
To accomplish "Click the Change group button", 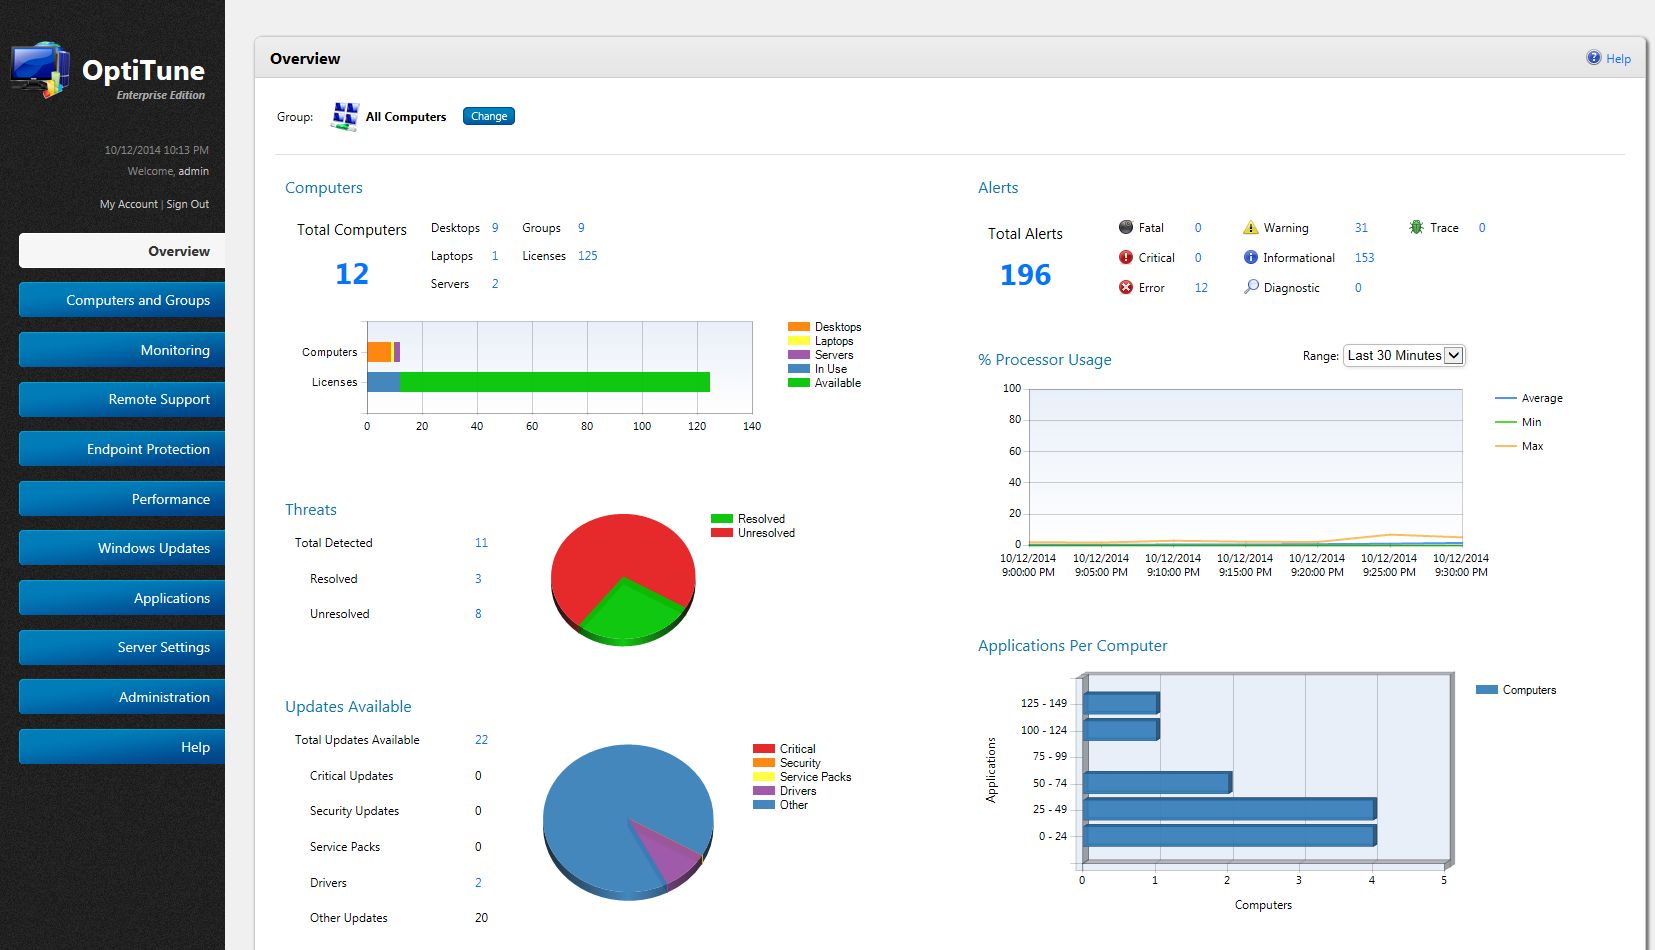I will (488, 116).
